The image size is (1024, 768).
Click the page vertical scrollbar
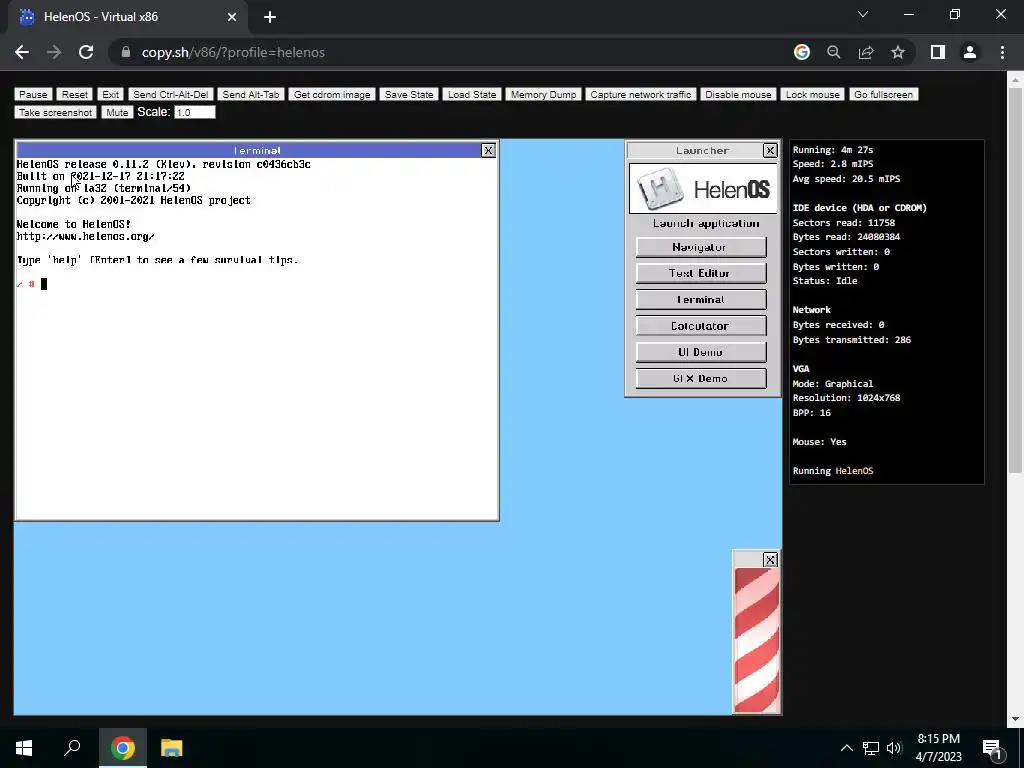coord(1014,280)
